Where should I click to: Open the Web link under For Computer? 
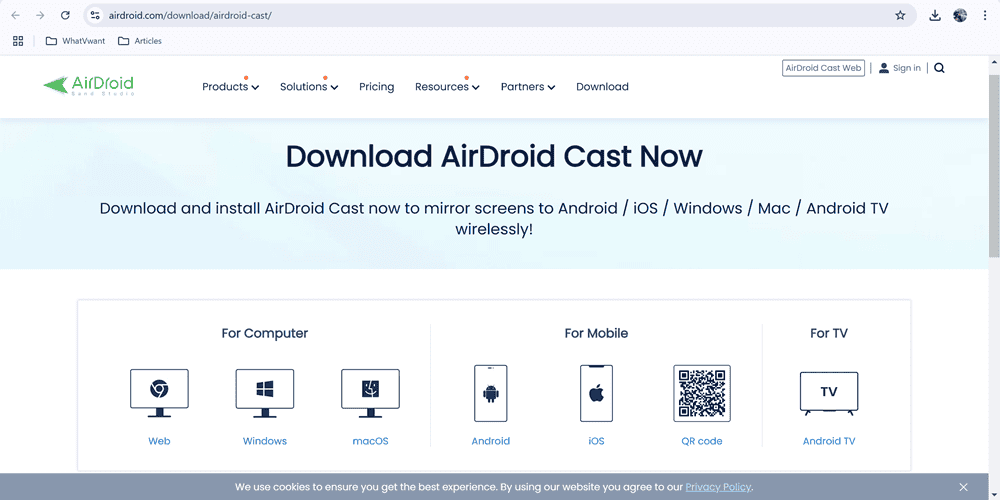(x=159, y=441)
